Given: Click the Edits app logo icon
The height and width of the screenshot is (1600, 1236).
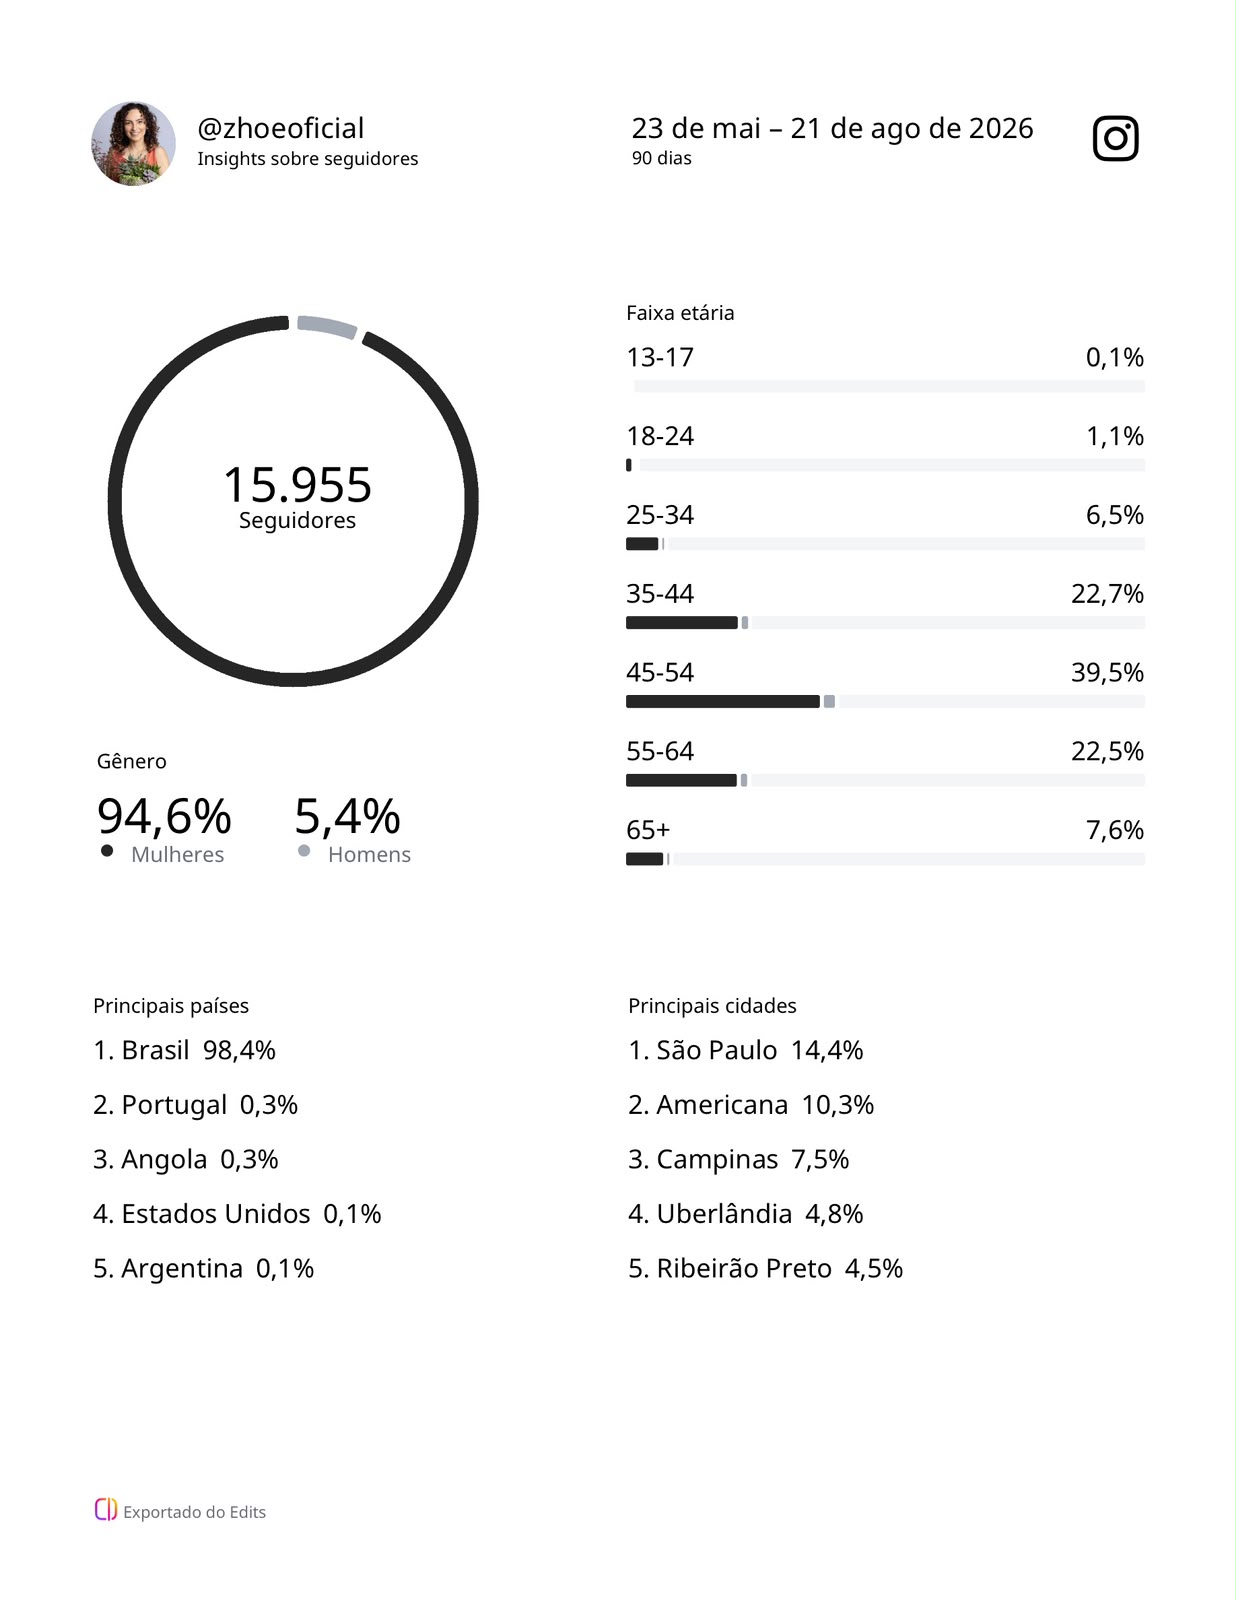Looking at the screenshot, I should coord(106,1510).
